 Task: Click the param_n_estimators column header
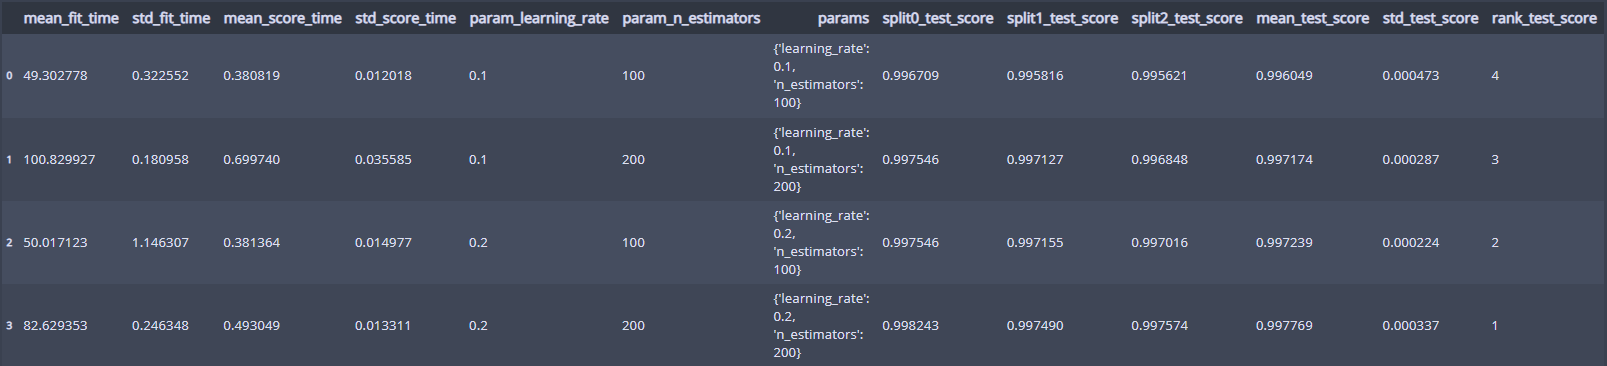691,18
